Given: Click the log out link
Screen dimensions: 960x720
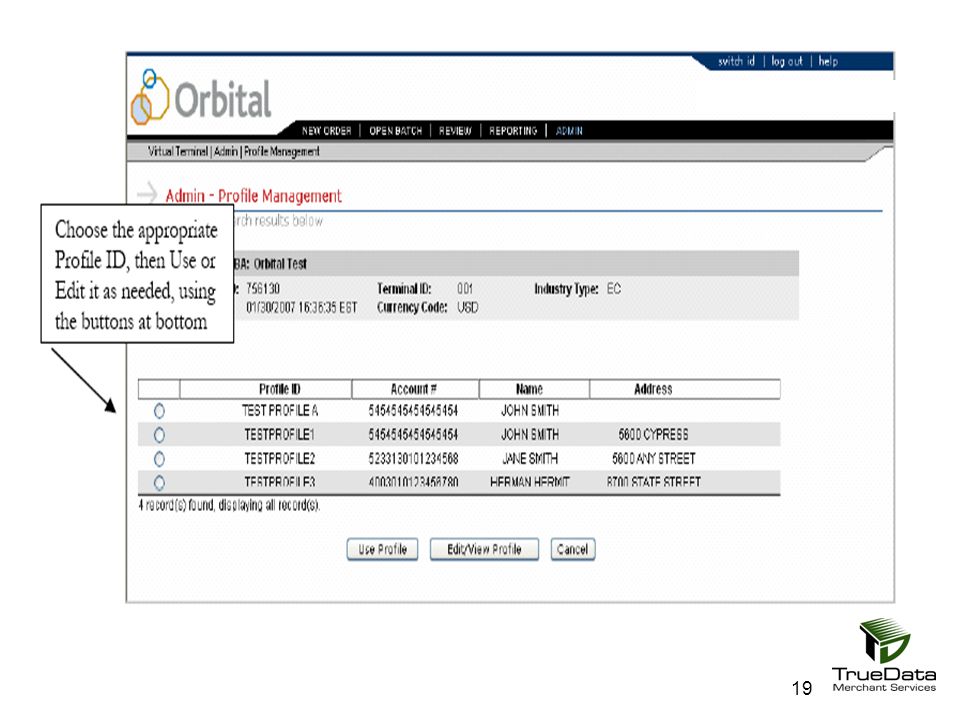Looking at the screenshot, I should pyautogui.click(x=787, y=61).
